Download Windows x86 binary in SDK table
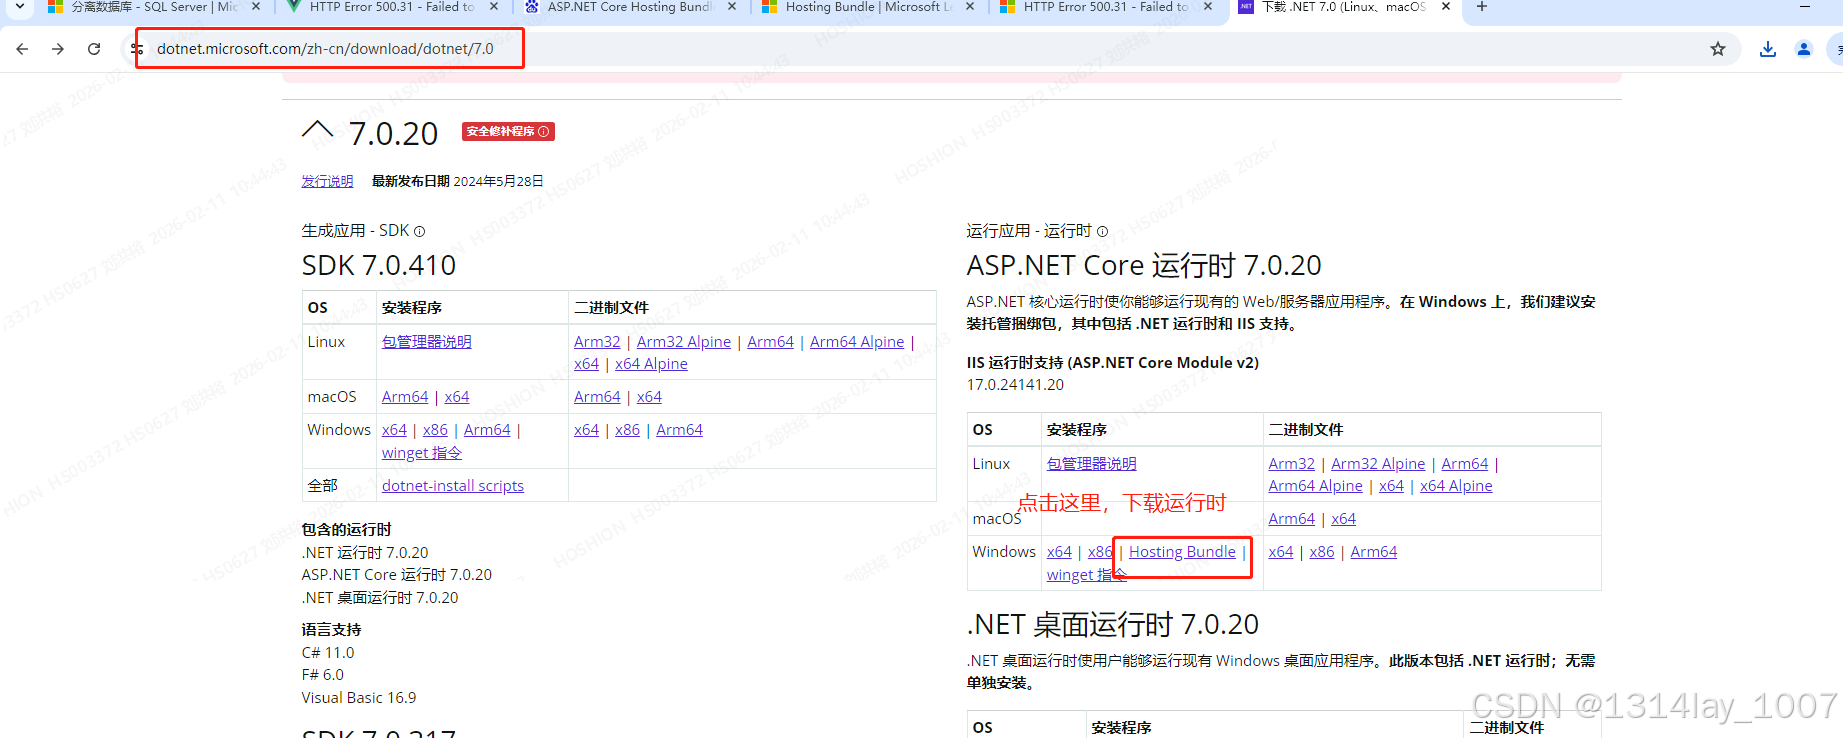This screenshot has width=1843, height=738. 627,430
